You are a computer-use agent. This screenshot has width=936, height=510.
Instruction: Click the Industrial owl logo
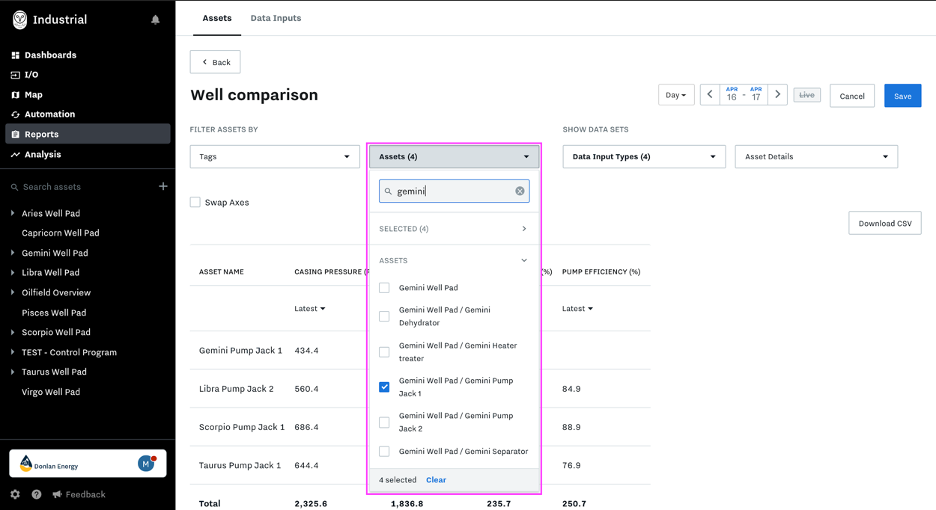(20, 20)
